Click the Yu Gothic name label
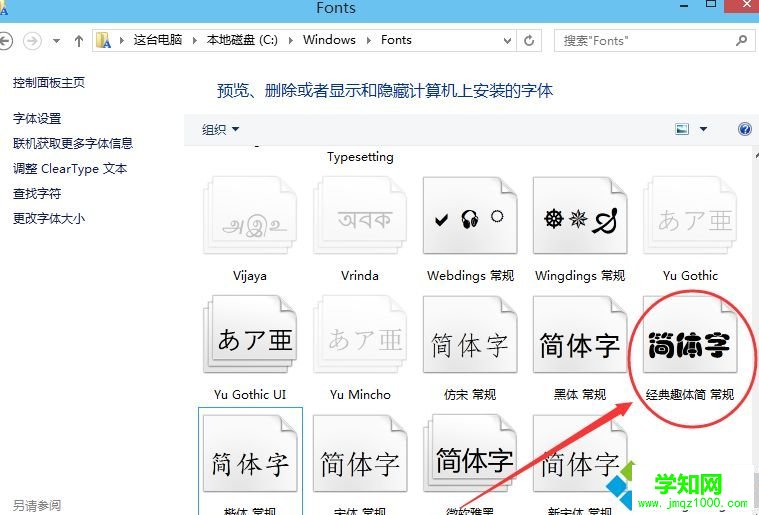759x515 pixels. (690, 275)
